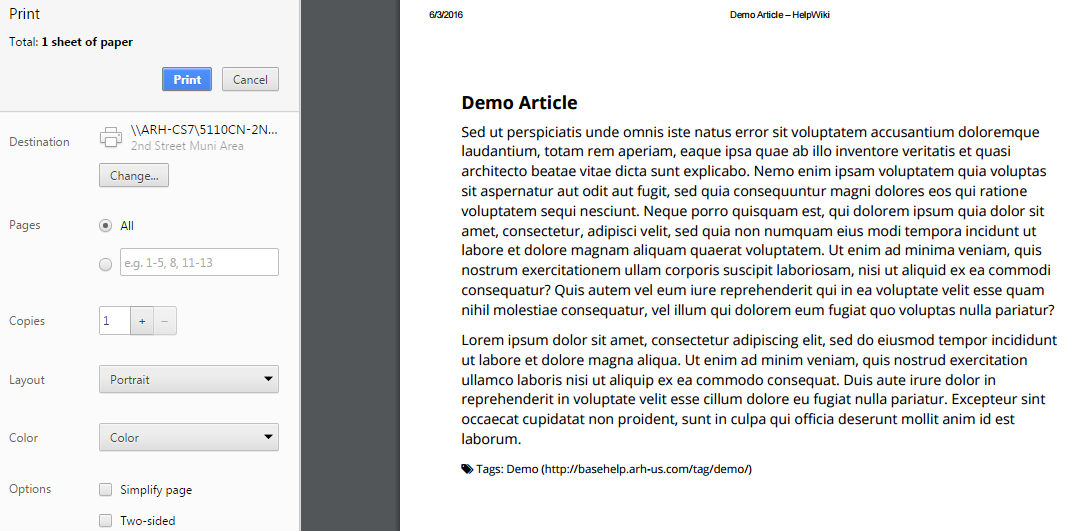
Task: Click the printer icon beside Destination
Action: coord(111,137)
